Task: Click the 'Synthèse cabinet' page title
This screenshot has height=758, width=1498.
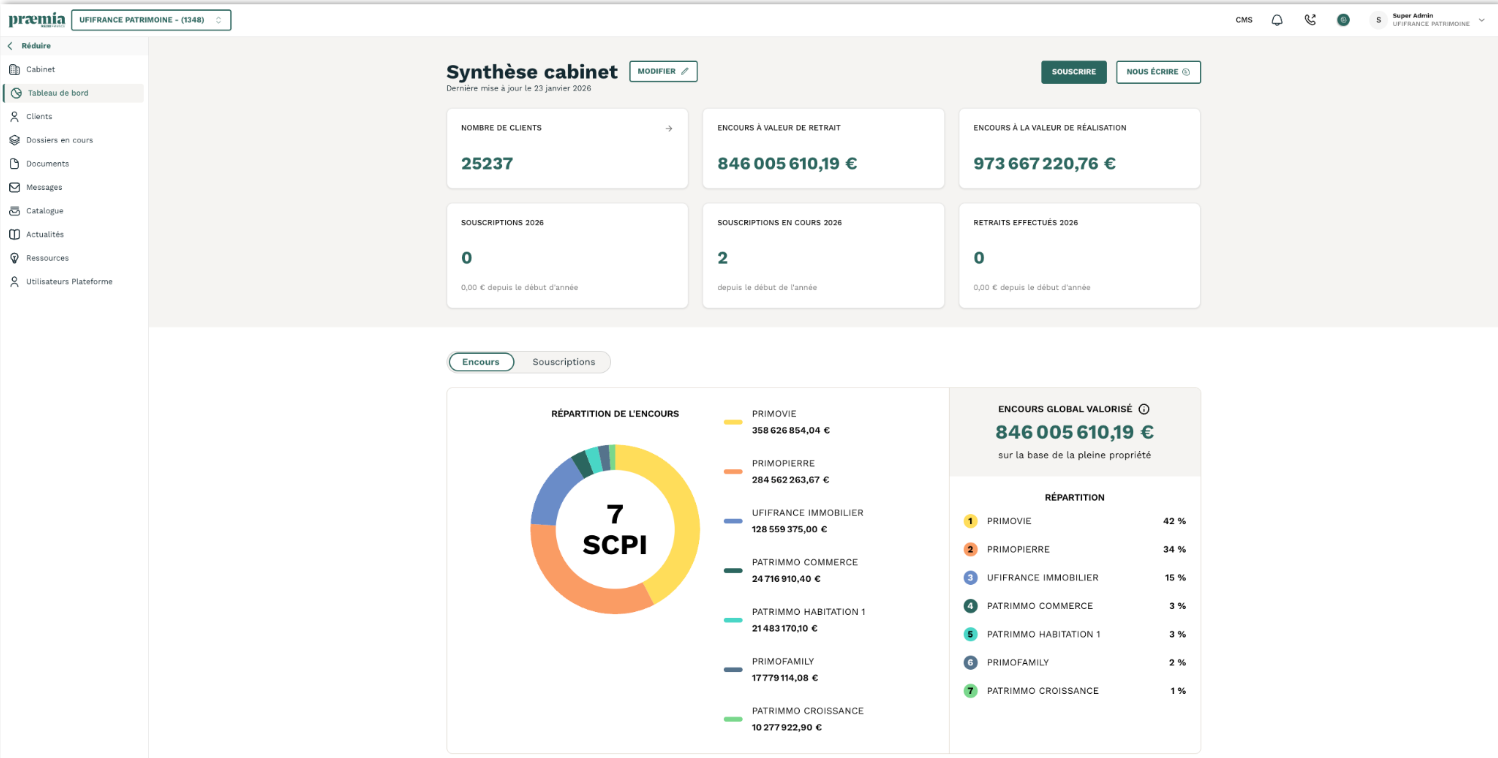Action: [x=532, y=72]
